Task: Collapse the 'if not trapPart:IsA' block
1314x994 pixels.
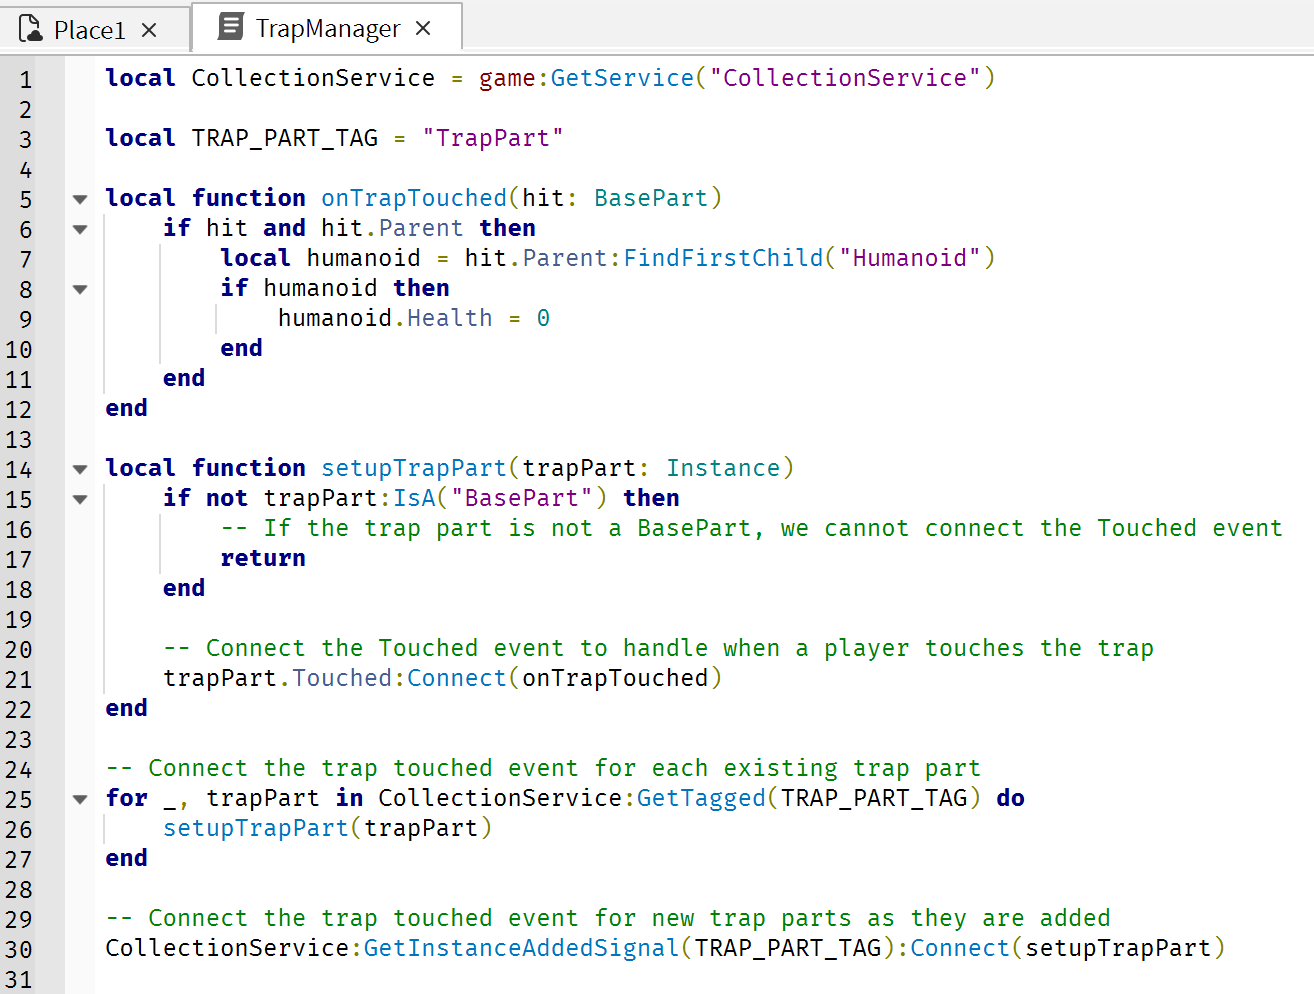Action: pos(80,499)
